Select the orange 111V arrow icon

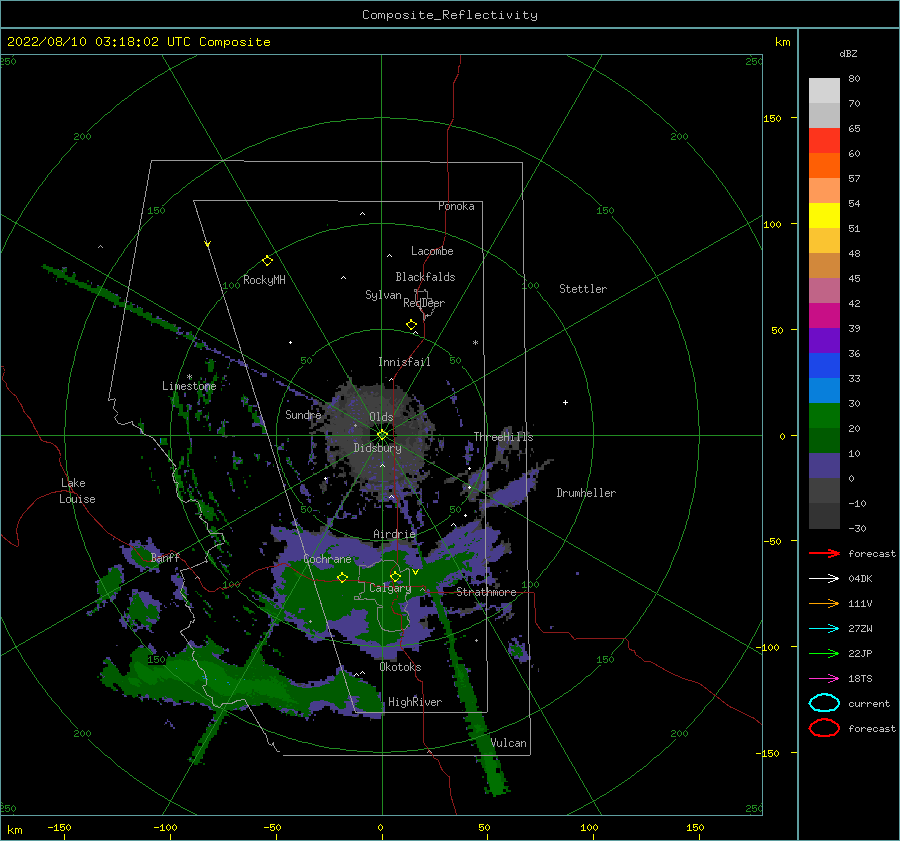tap(824, 603)
